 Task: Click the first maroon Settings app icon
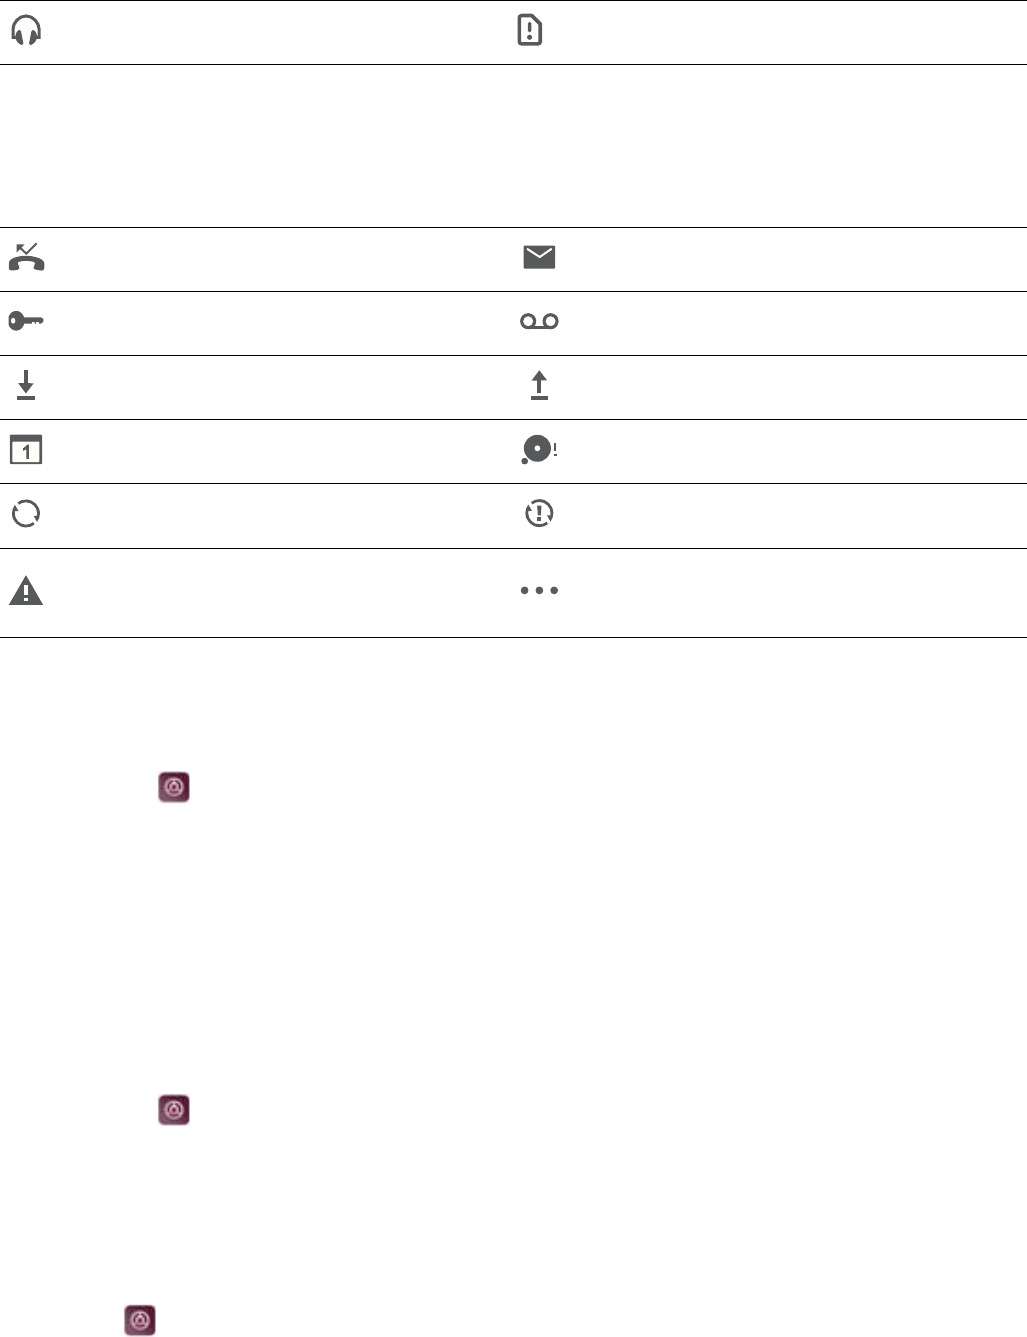tap(174, 787)
